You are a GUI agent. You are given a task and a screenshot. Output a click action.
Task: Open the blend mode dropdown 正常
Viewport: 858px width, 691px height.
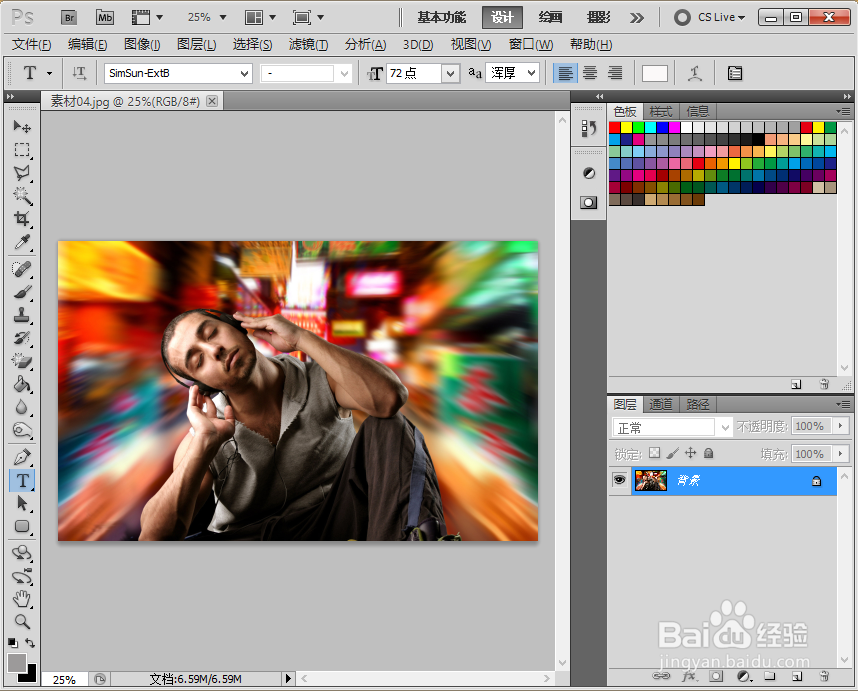pyautogui.click(x=725, y=427)
